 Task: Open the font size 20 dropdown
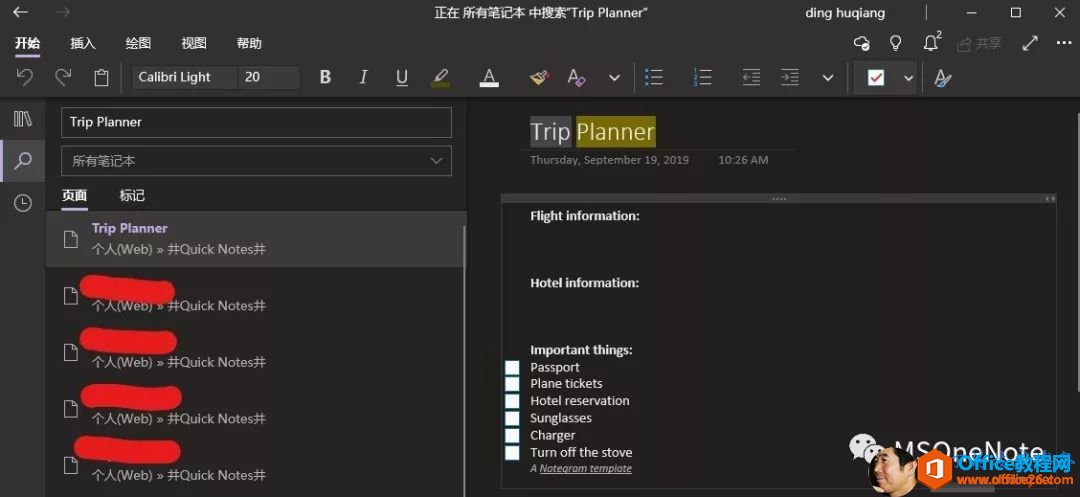(x=268, y=77)
